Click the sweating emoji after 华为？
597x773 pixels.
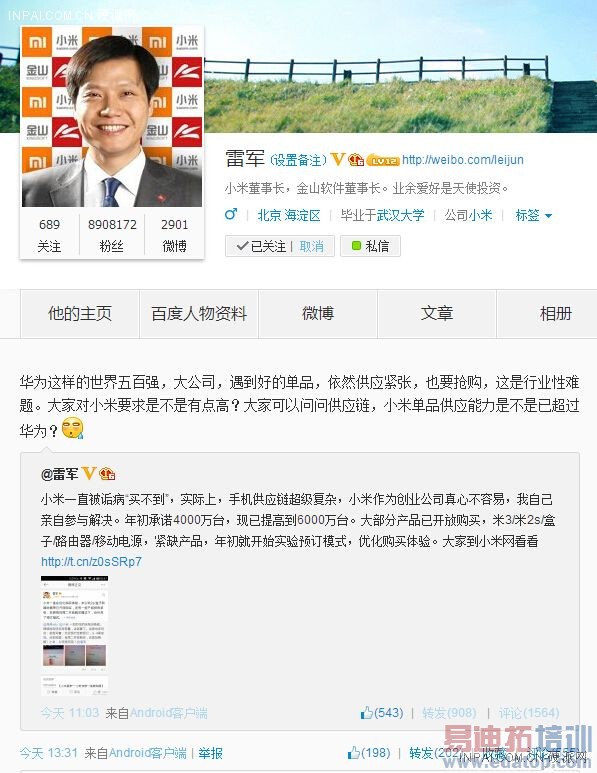coord(73,428)
